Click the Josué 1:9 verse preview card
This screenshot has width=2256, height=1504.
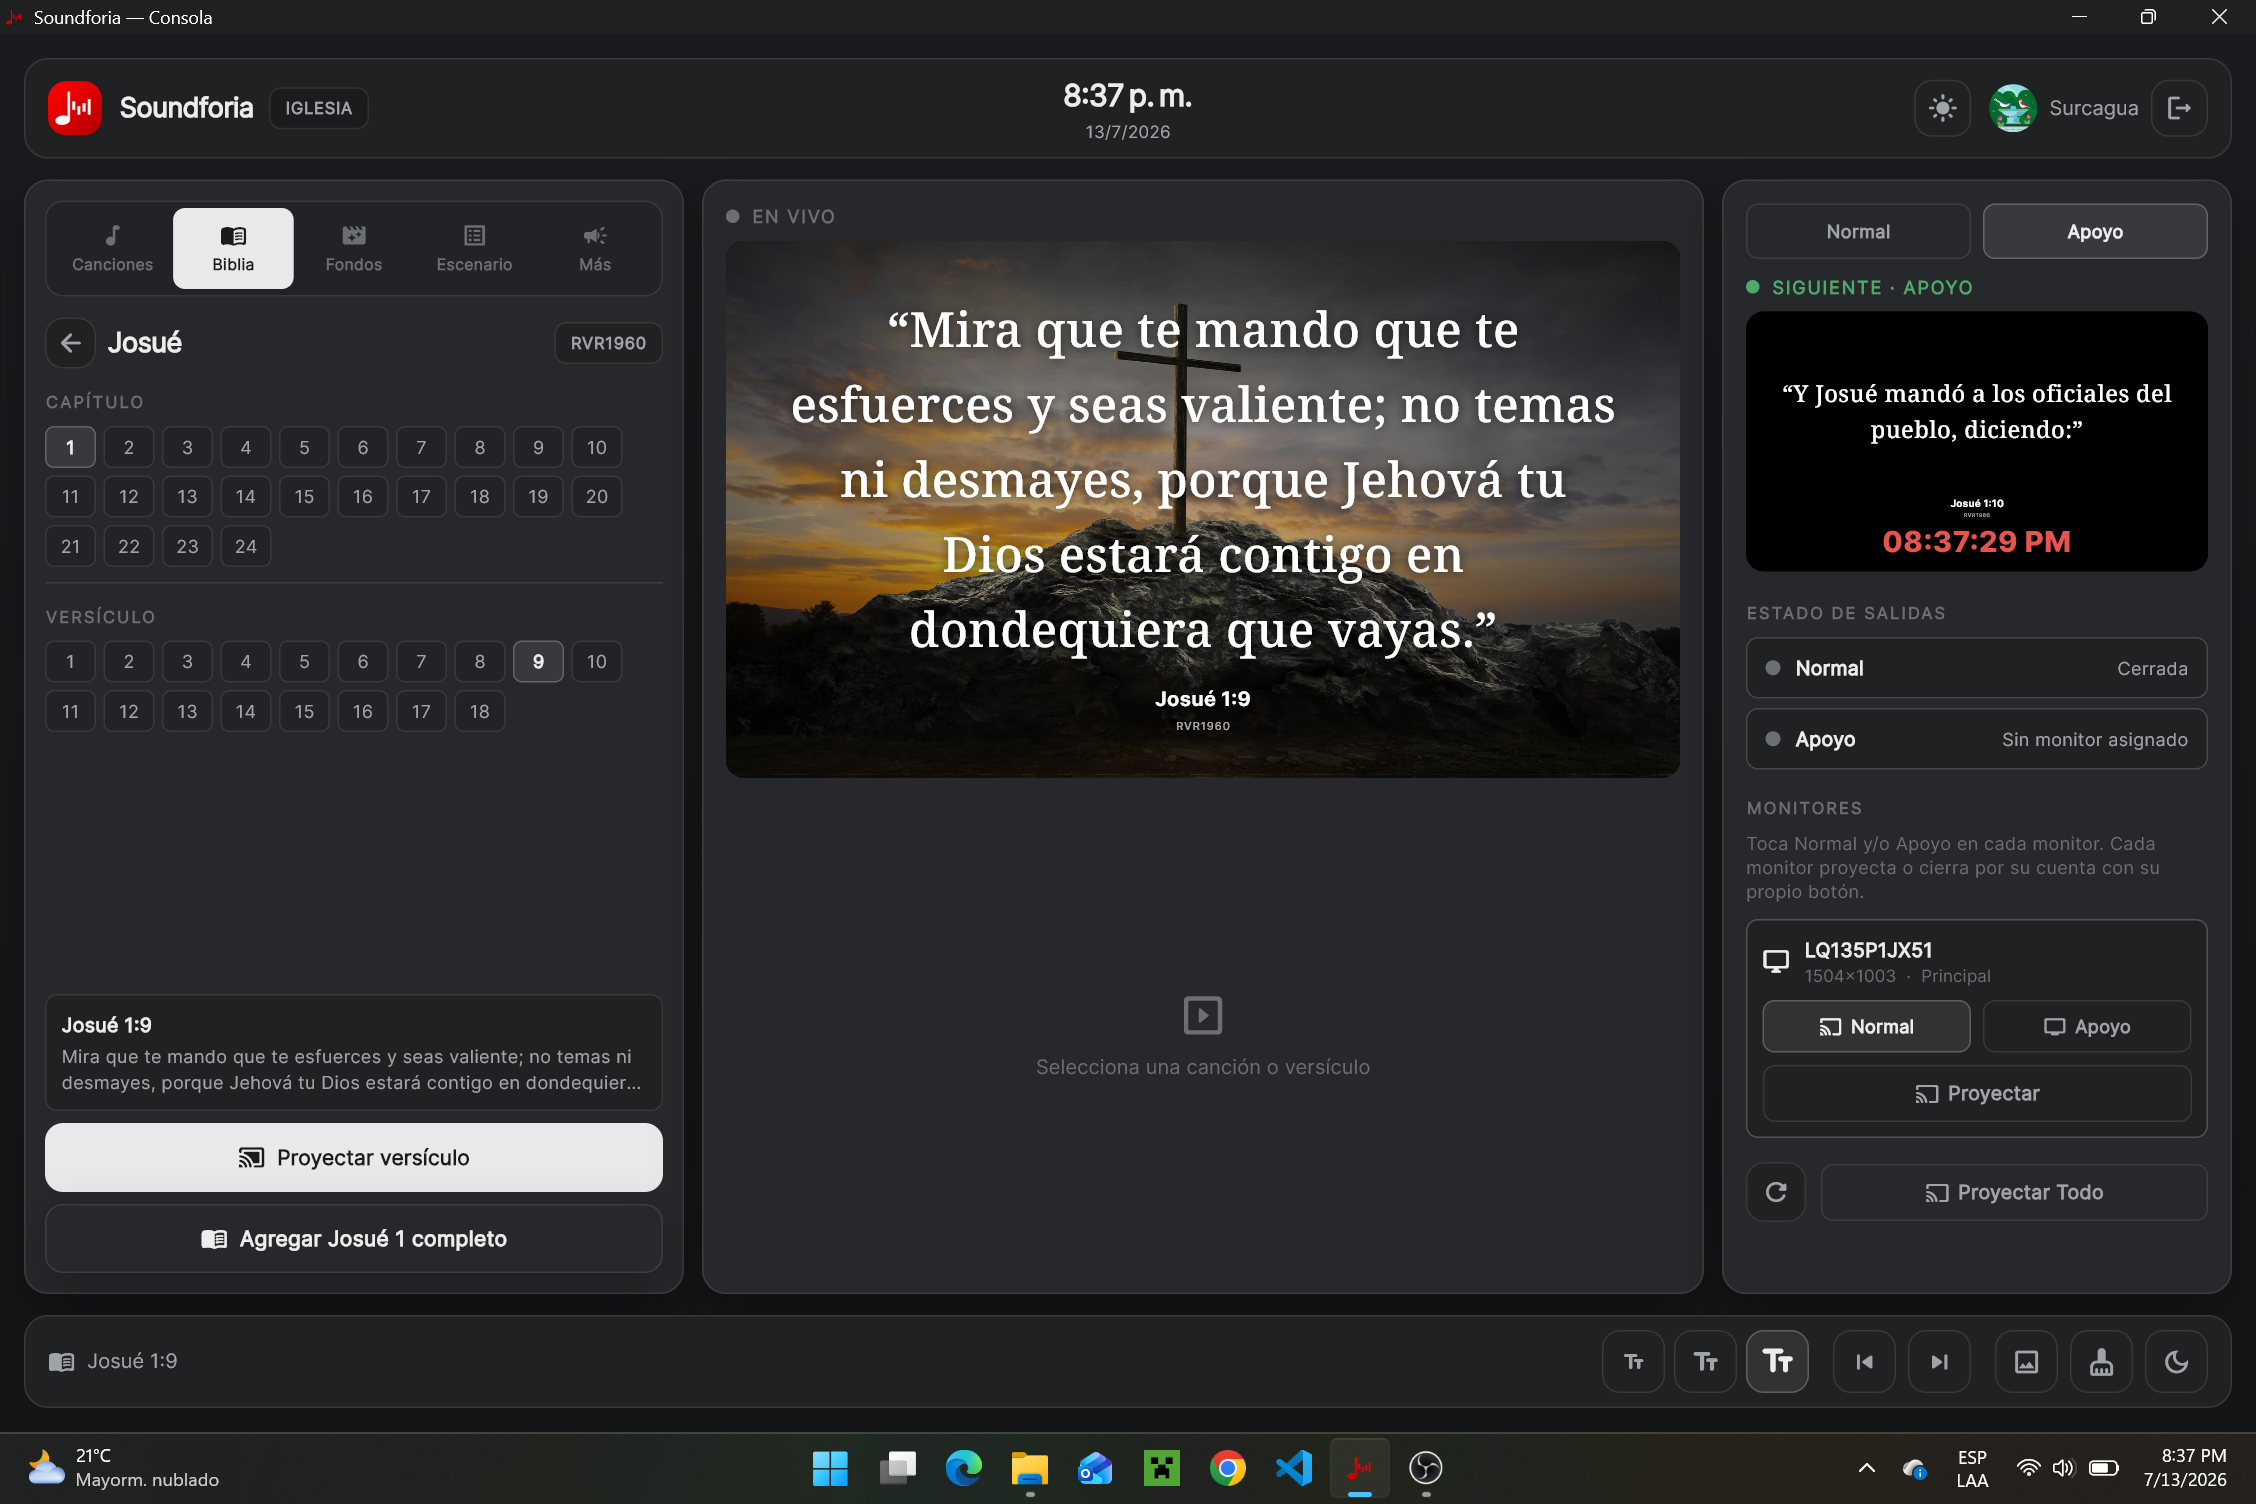[354, 1053]
